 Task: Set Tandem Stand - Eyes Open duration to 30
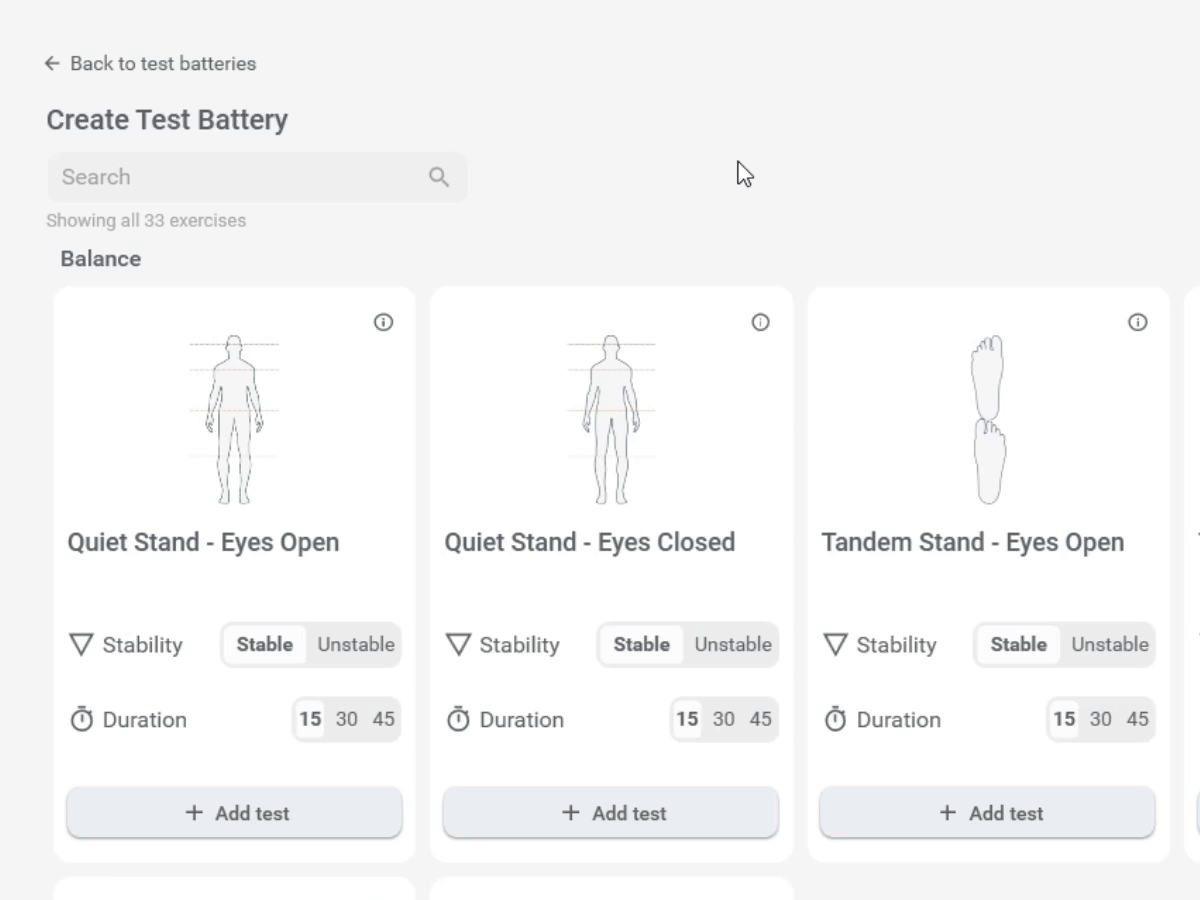click(1101, 719)
